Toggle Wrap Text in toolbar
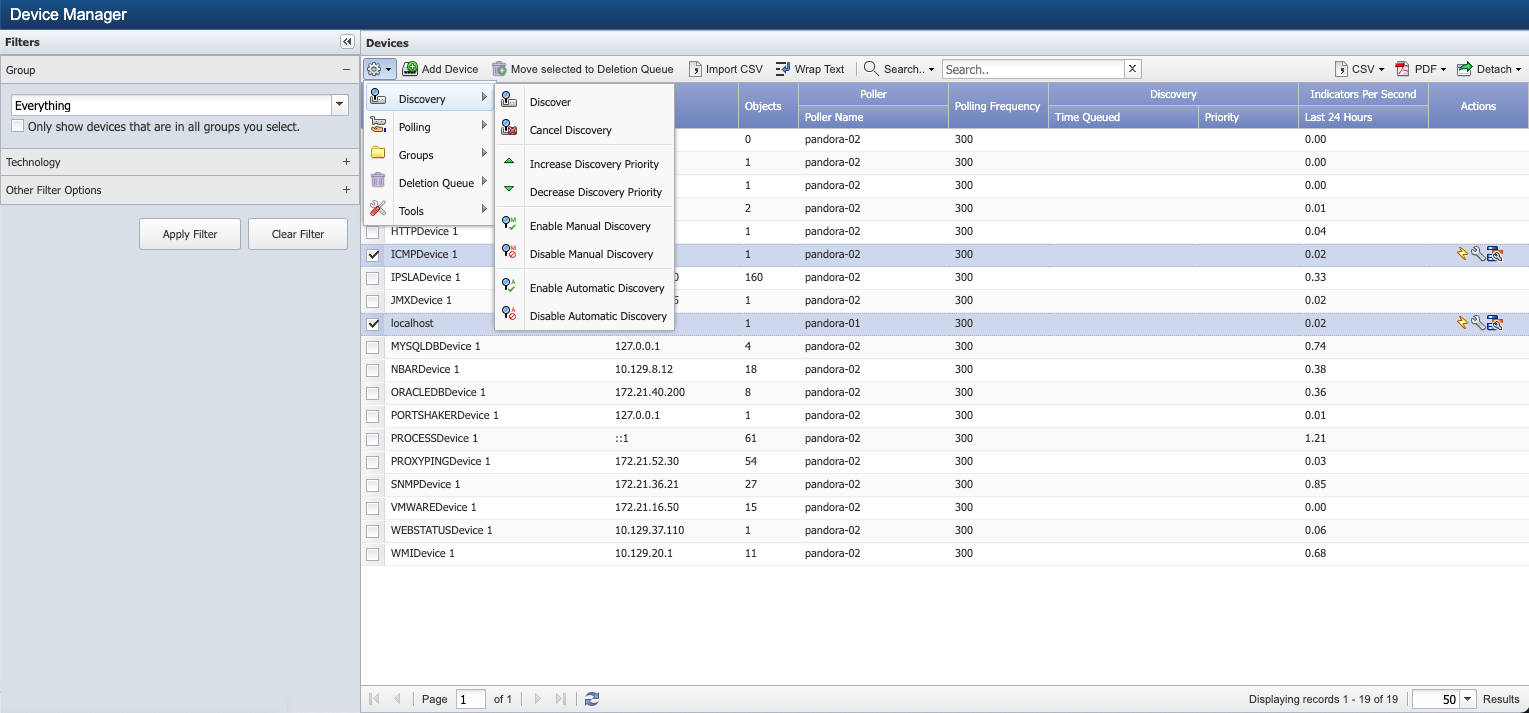Image resolution: width=1529 pixels, height=713 pixels. pos(810,69)
